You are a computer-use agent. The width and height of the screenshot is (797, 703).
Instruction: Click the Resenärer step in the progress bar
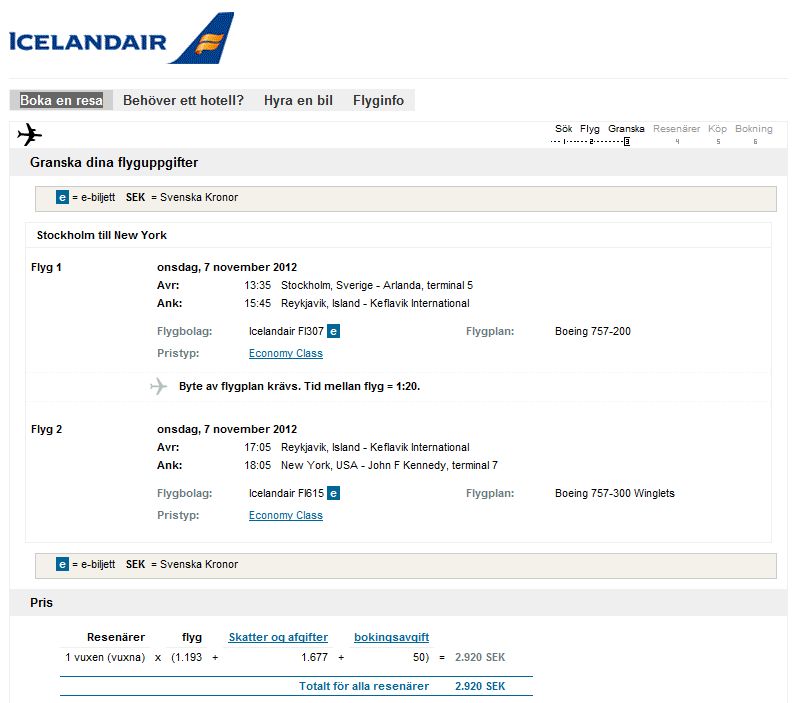click(x=676, y=129)
